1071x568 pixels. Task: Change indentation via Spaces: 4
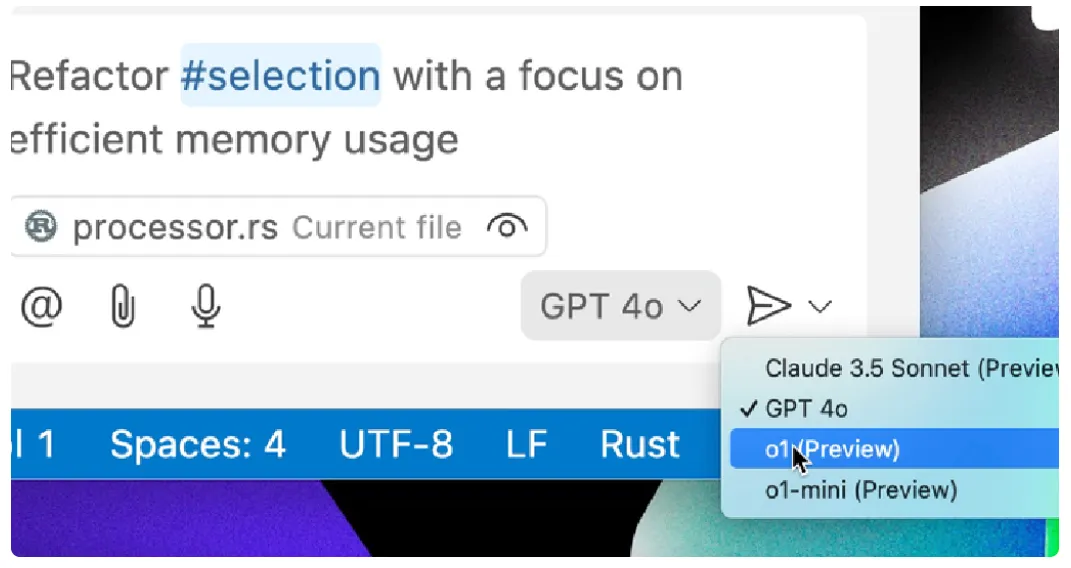pyautogui.click(x=197, y=444)
